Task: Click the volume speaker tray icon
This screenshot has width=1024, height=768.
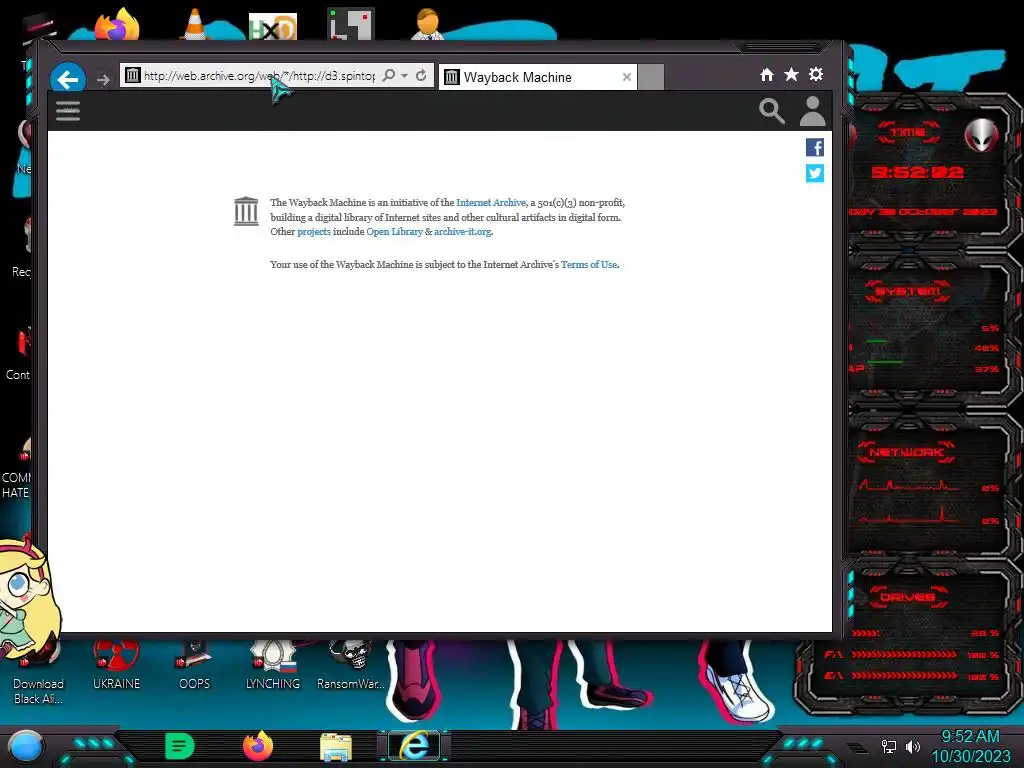Action: [x=913, y=746]
